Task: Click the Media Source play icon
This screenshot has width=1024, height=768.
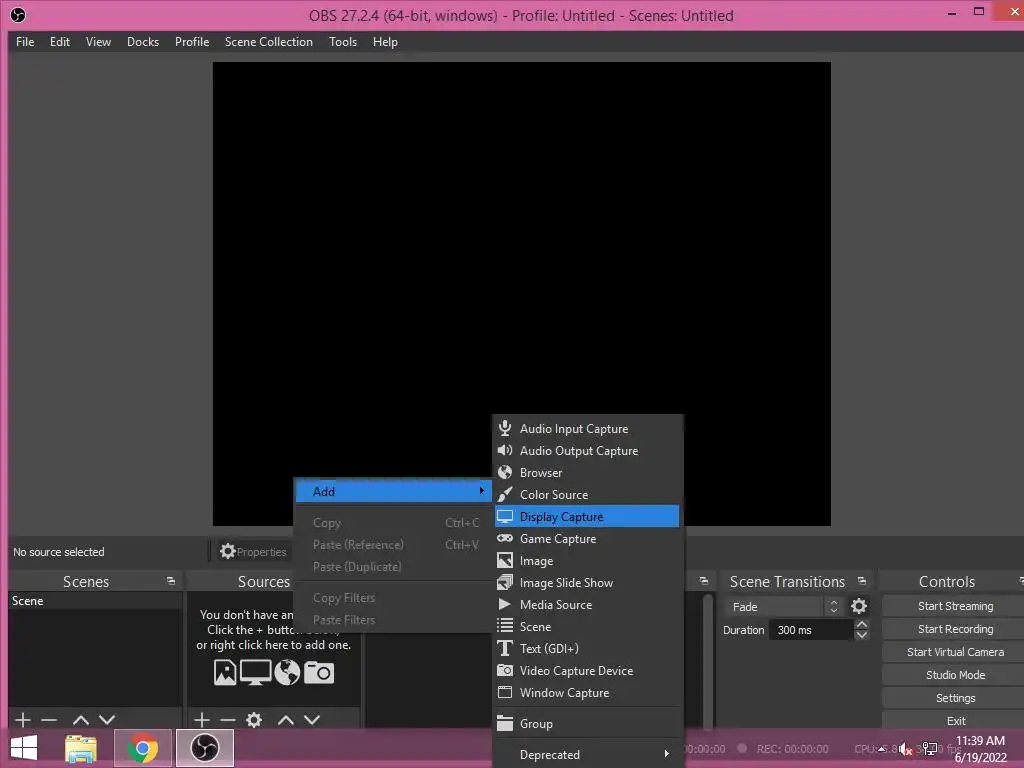Action: 505,604
